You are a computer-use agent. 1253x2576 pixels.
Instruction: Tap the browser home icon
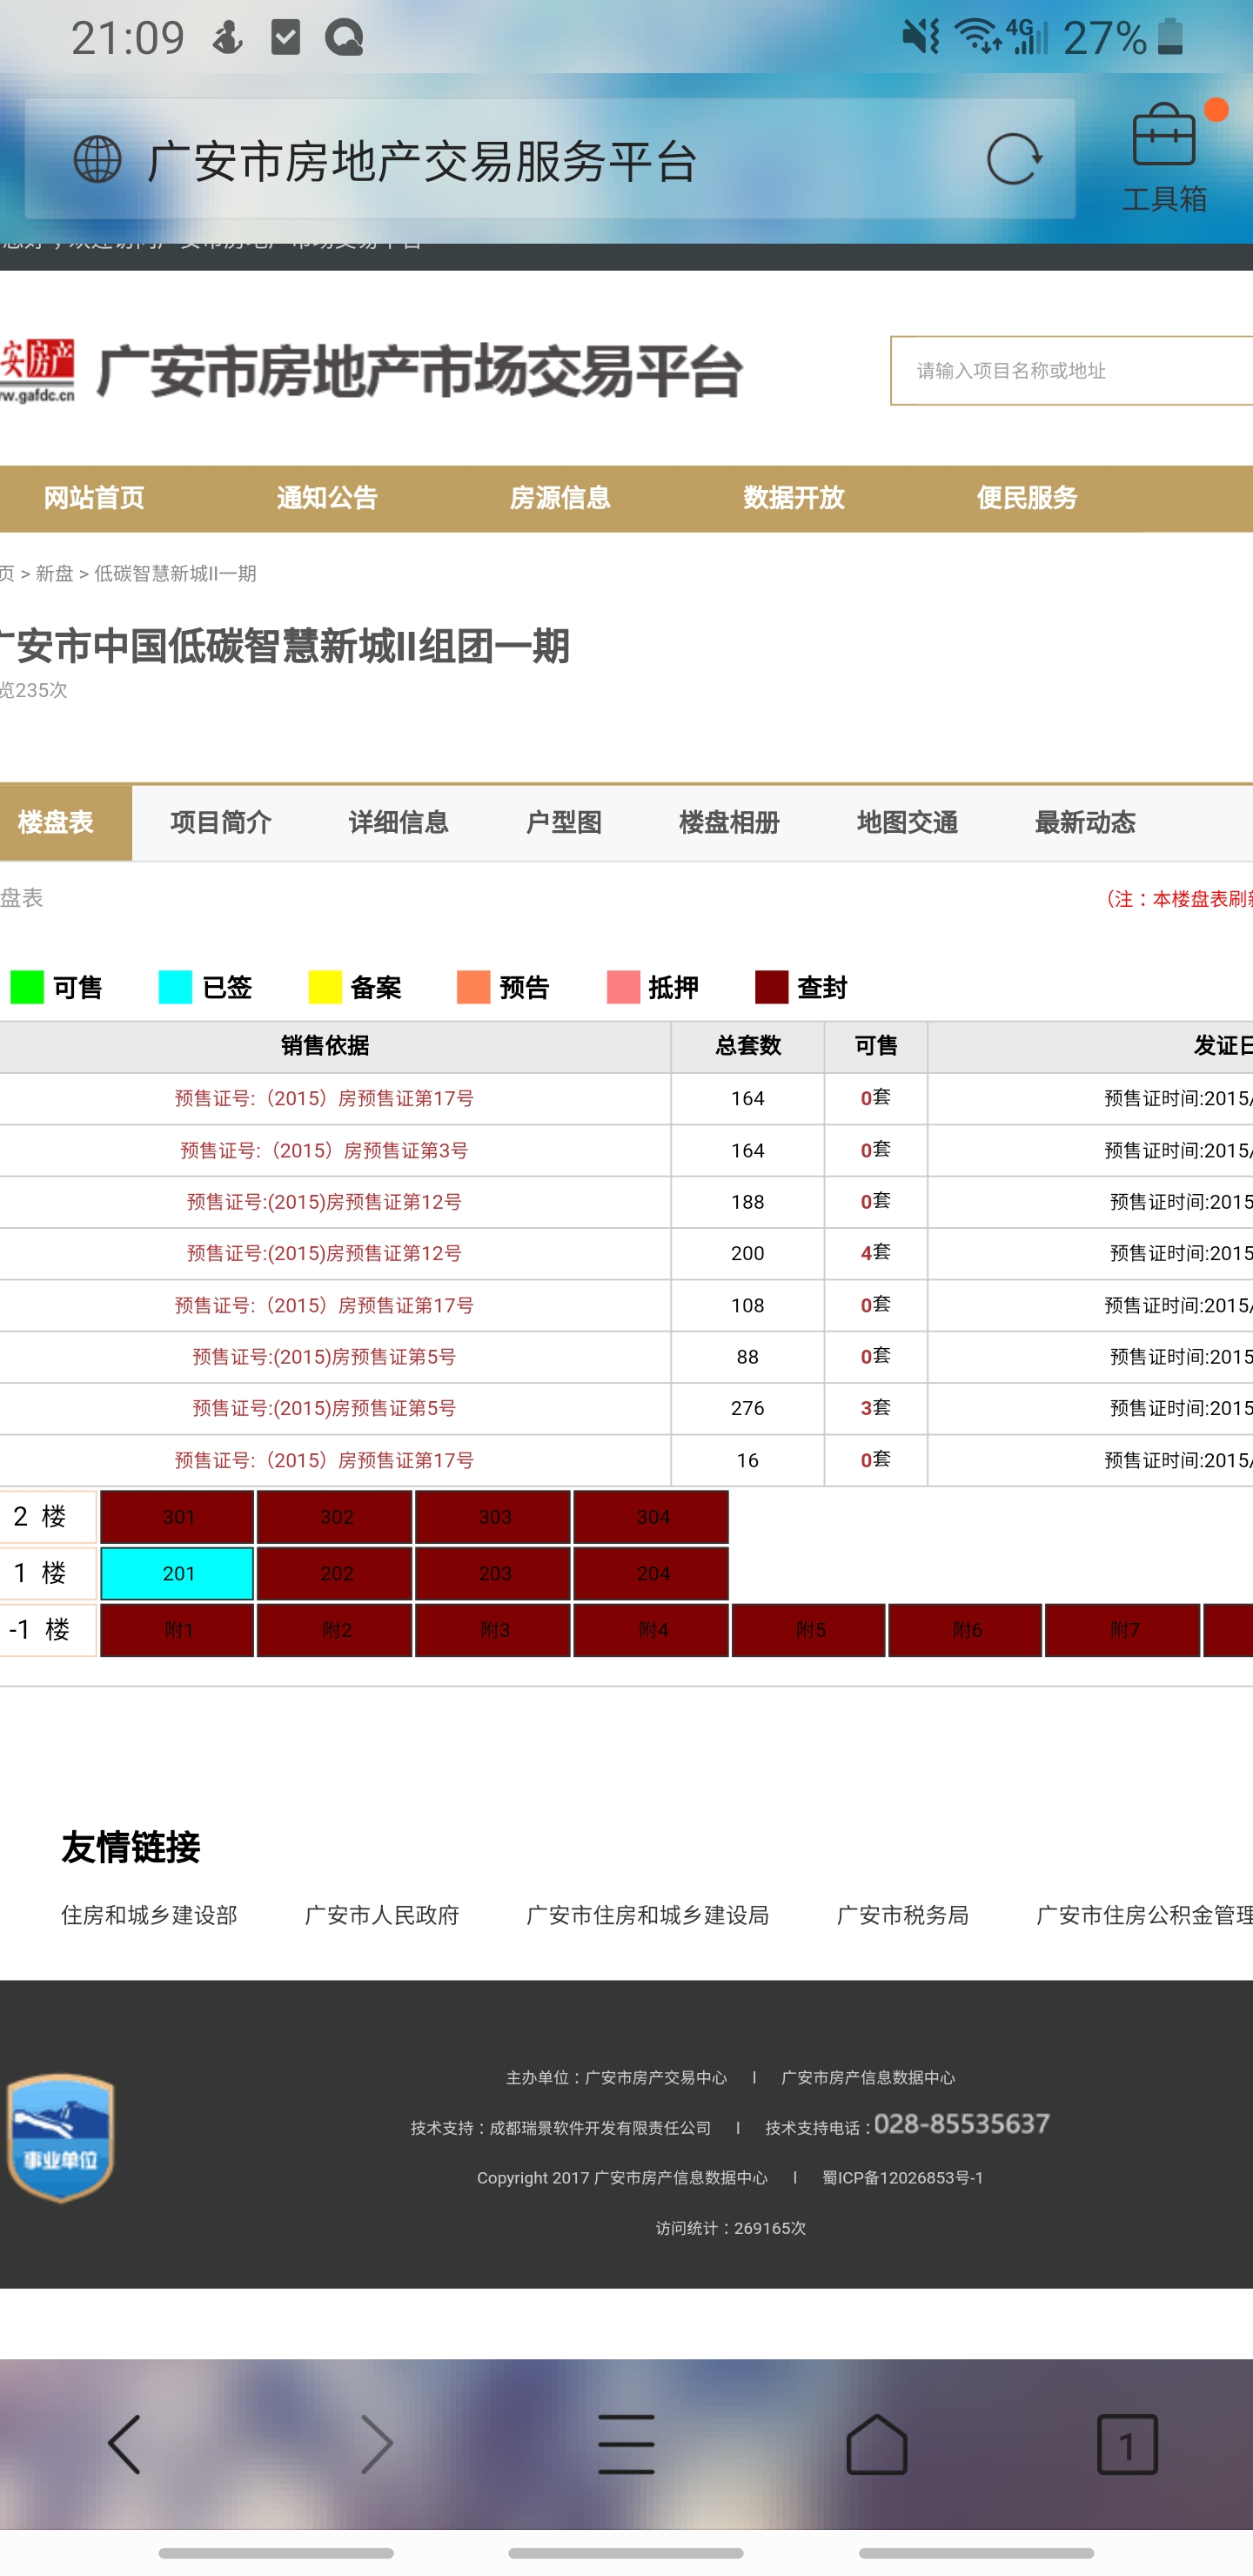coord(876,2443)
